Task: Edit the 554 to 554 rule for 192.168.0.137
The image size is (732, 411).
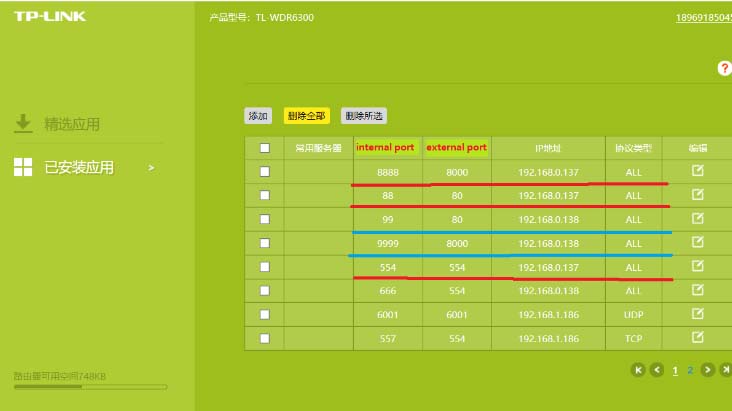Action: 697,266
